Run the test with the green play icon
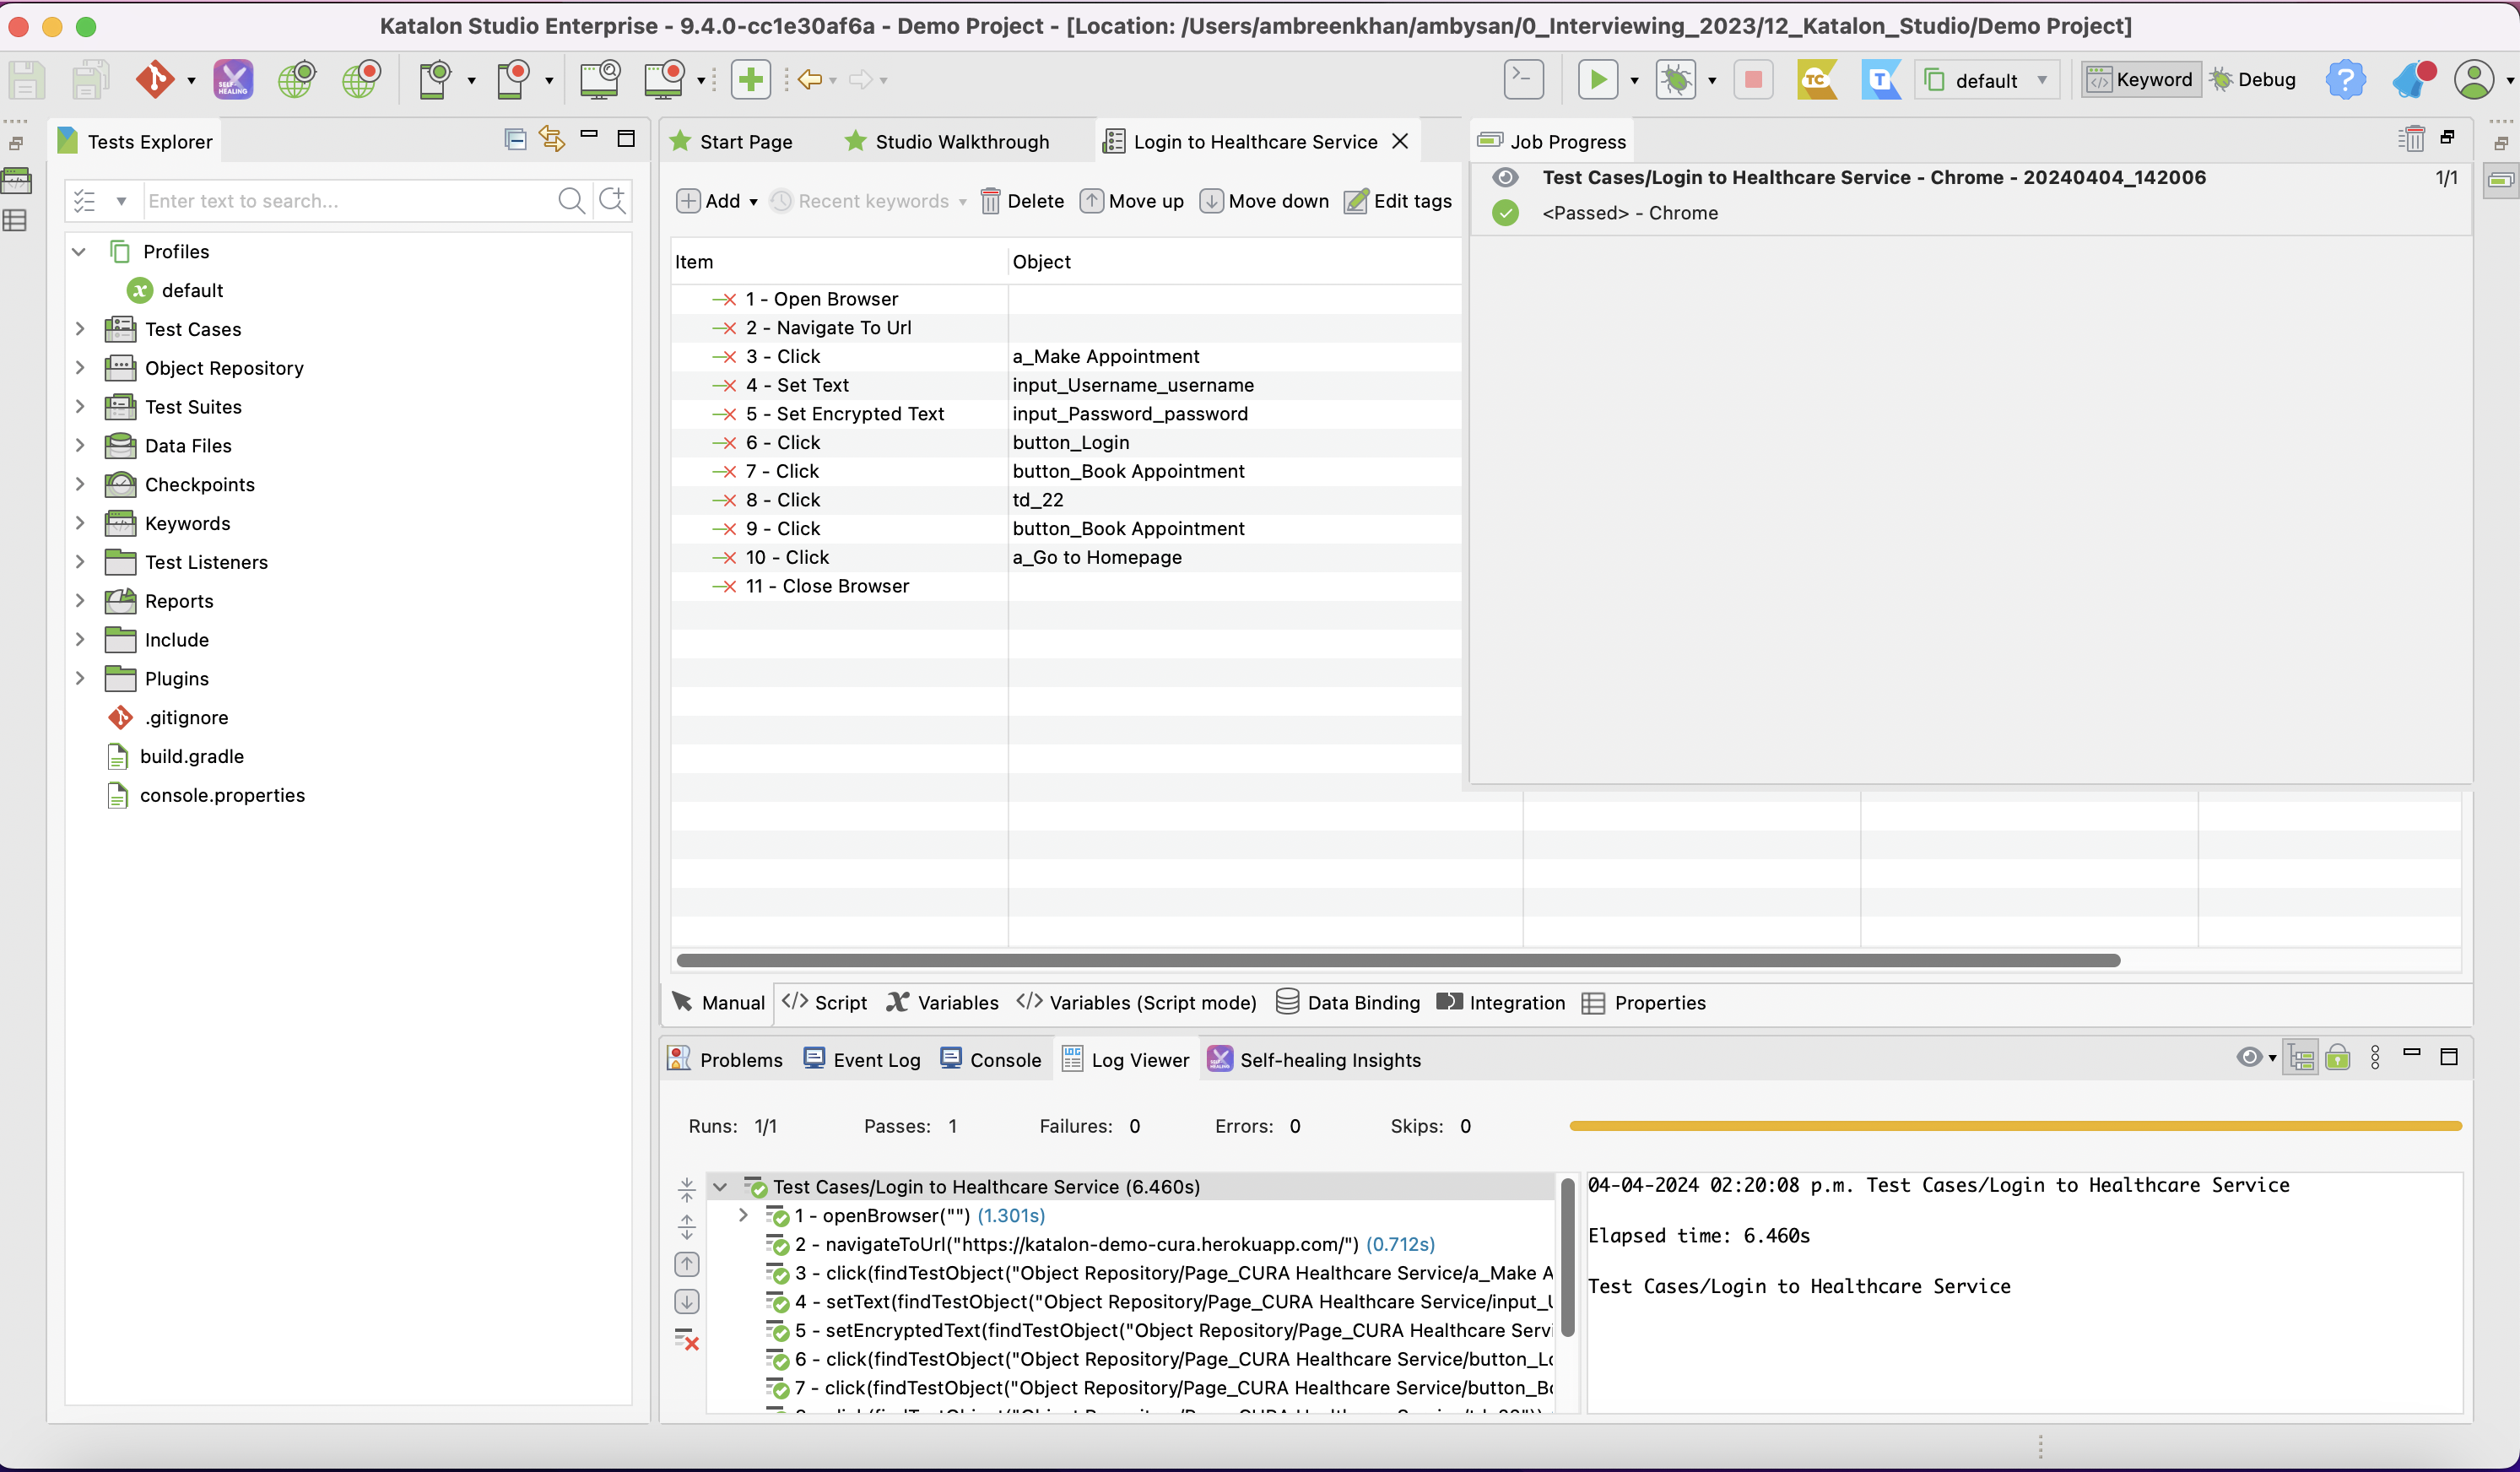 (1598, 80)
